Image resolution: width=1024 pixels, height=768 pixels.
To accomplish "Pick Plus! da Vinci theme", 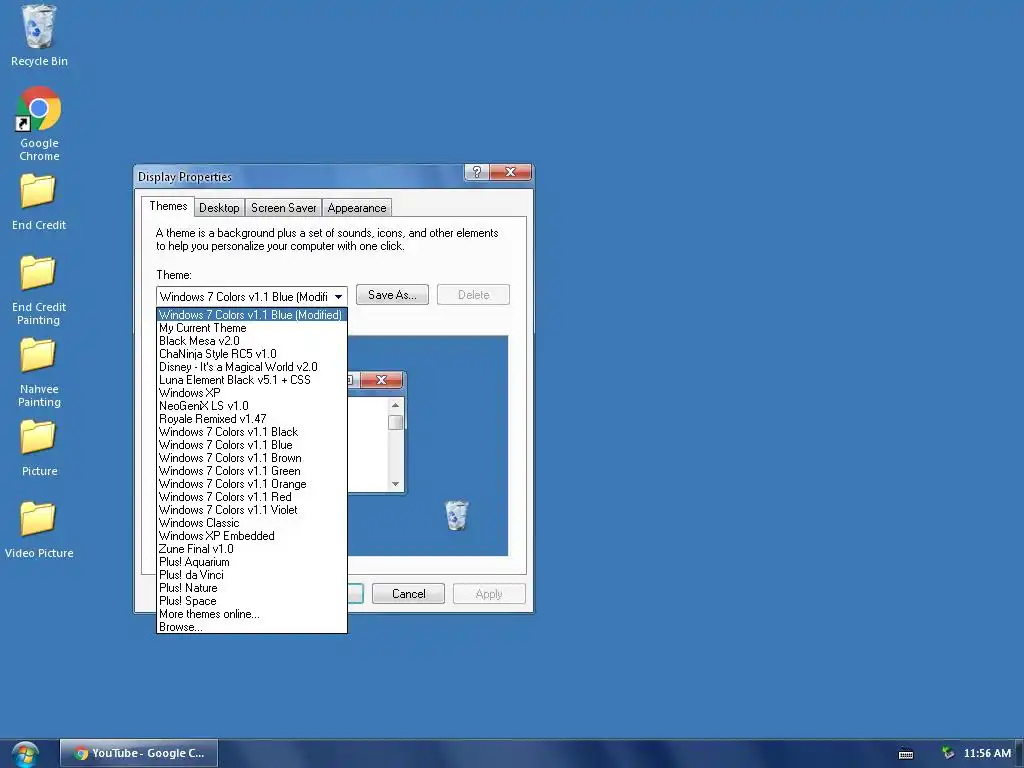I will [x=251, y=575].
